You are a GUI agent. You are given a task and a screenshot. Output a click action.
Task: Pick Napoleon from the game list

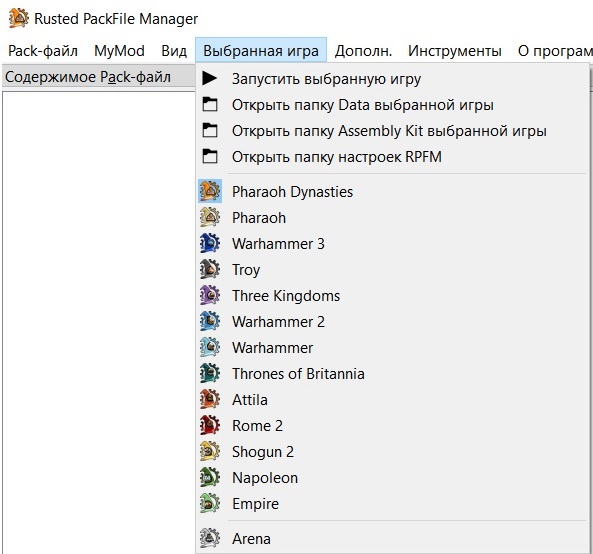(x=393, y=478)
